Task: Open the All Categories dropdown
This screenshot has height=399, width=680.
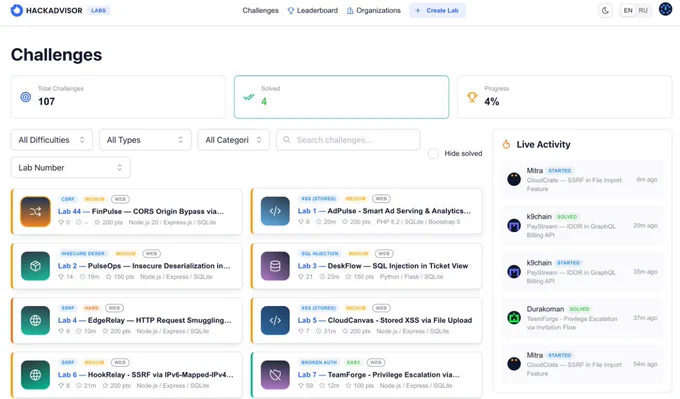Action: click(x=233, y=140)
